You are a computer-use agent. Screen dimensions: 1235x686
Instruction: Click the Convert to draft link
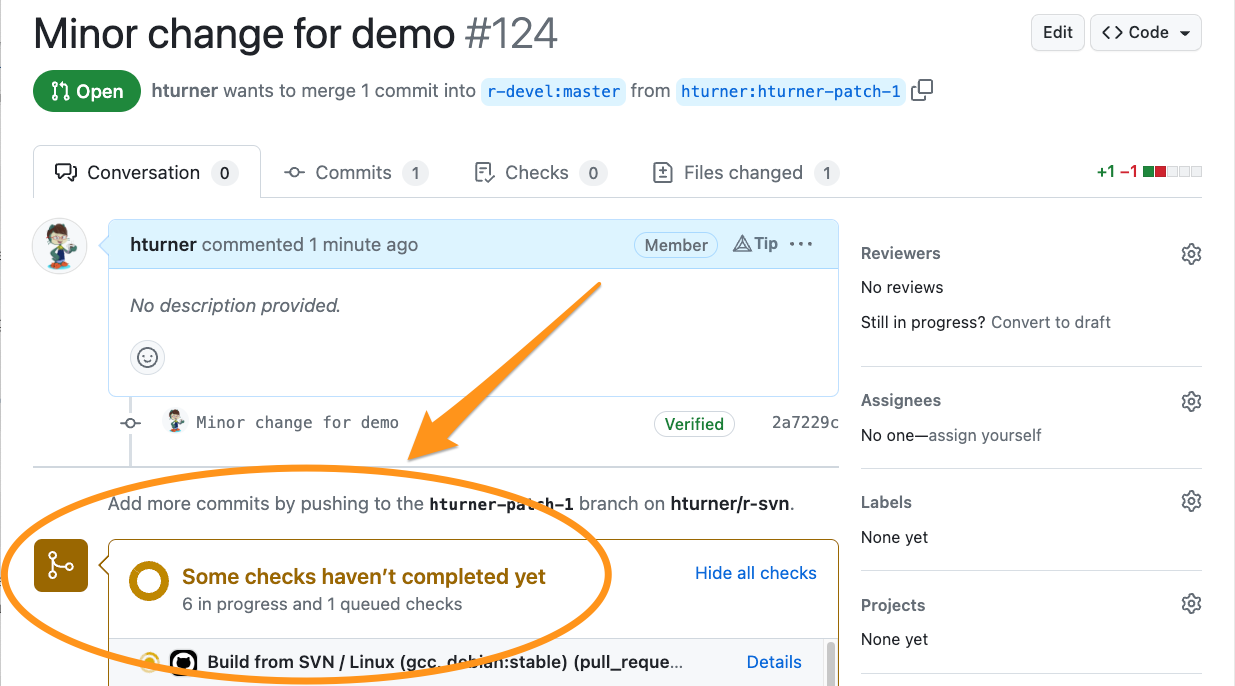coord(1051,322)
